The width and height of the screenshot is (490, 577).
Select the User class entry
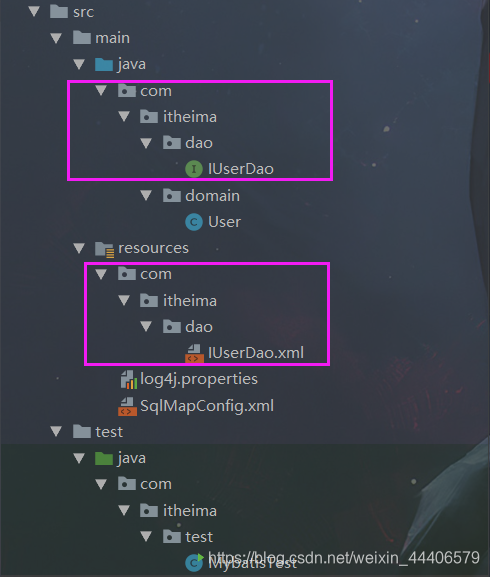pos(213,222)
